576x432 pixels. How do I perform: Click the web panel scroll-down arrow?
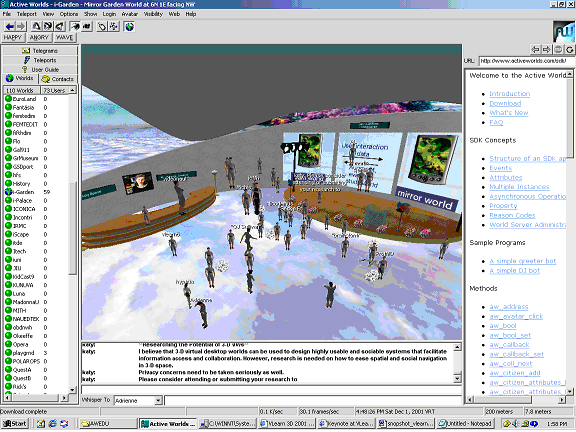570,392
